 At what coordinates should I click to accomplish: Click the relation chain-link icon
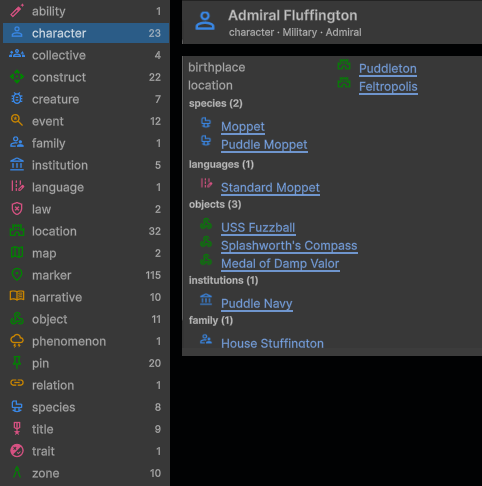[x=17, y=383]
